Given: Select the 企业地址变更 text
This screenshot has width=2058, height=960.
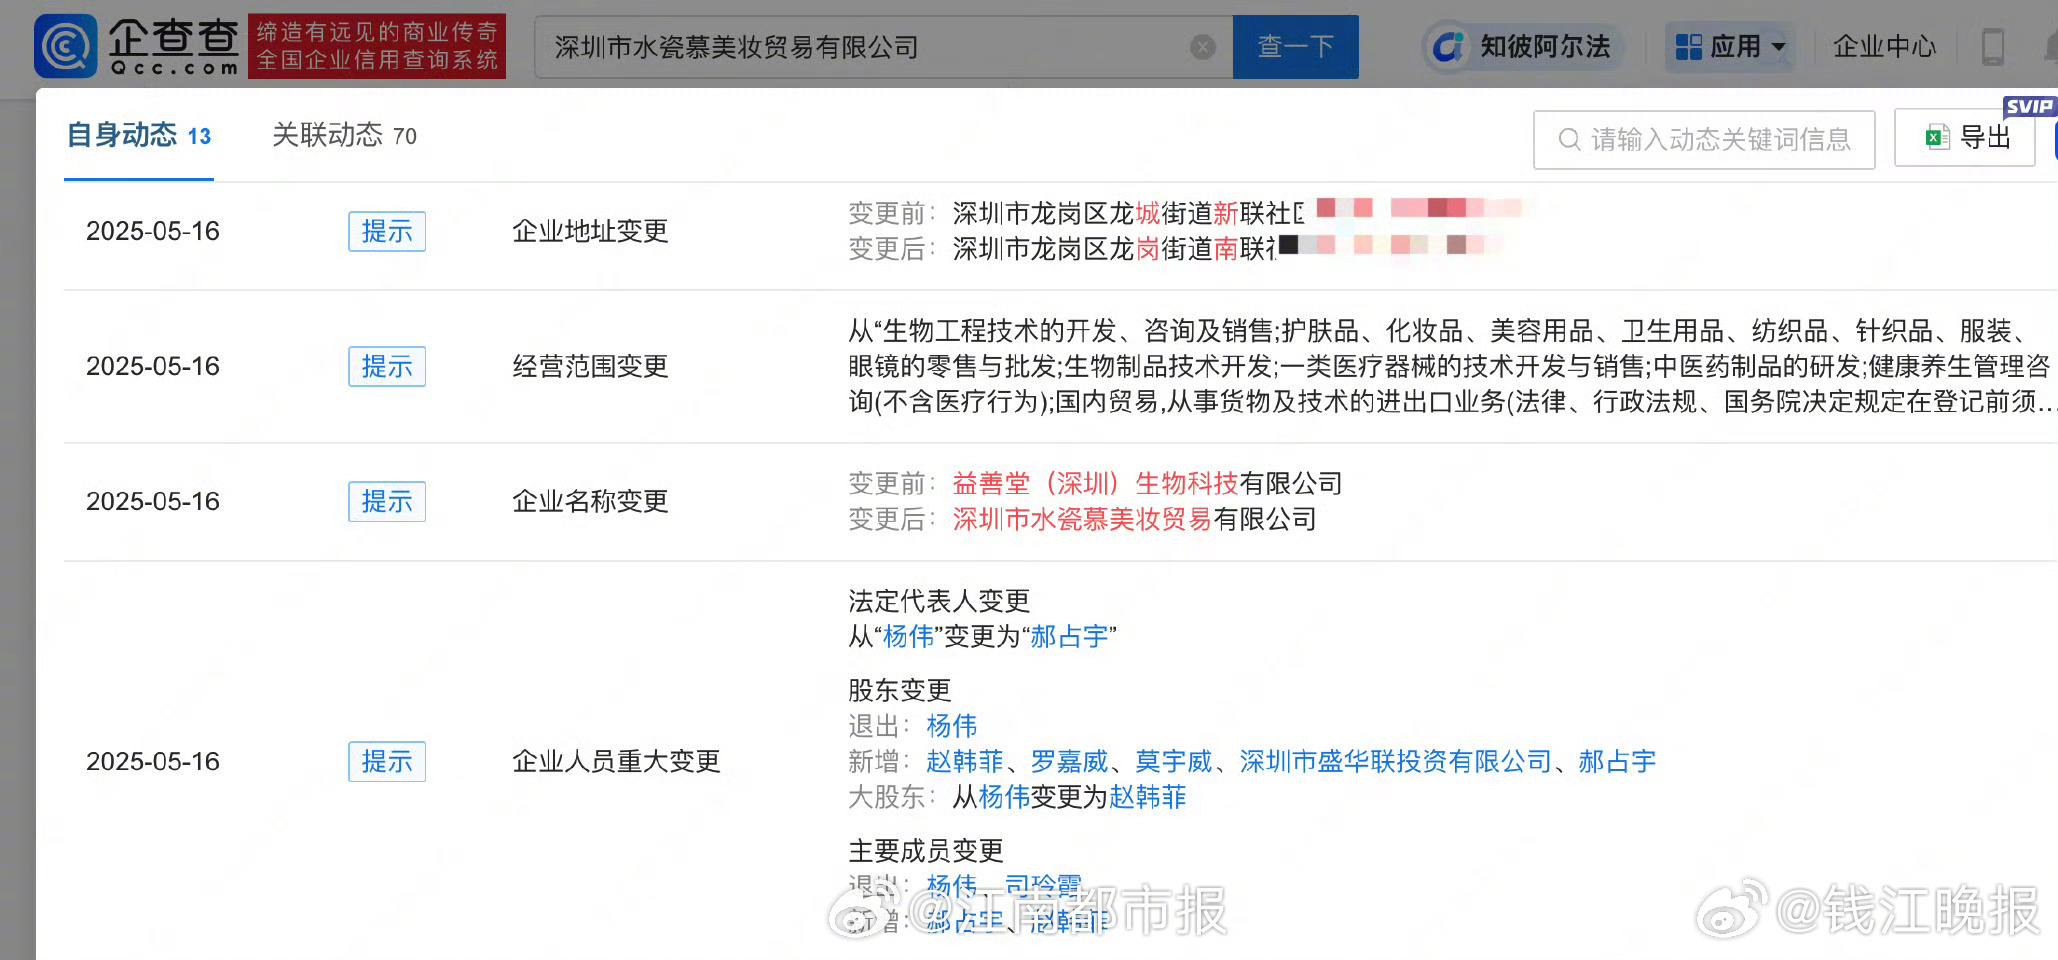Looking at the screenshot, I should [590, 231].
